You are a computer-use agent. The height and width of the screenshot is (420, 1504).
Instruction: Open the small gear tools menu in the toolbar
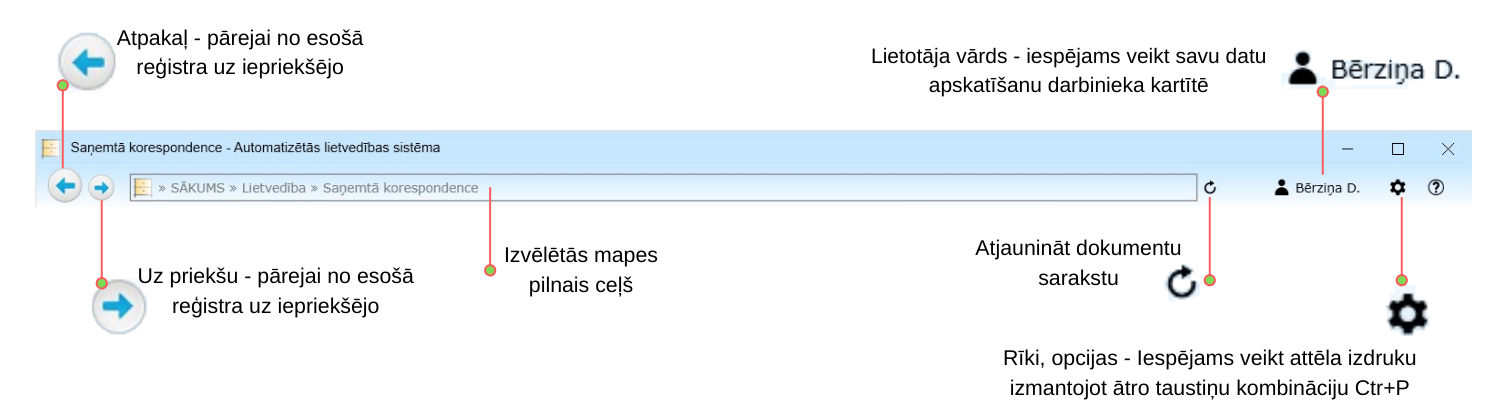(1398, 187)
